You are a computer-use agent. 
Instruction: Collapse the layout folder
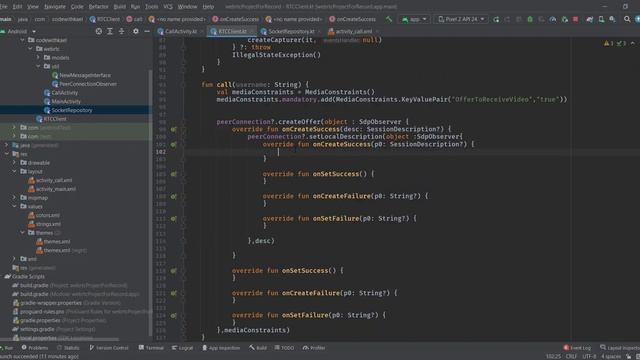coord(14,171)
